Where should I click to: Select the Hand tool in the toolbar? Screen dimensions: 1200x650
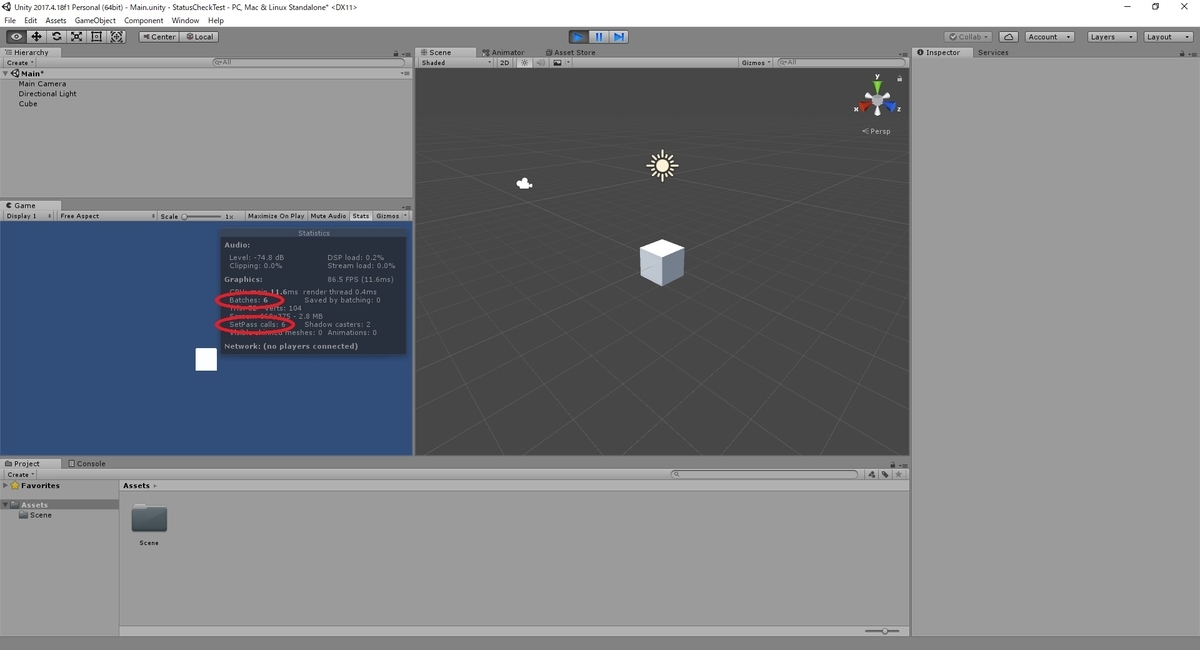(15, 36)
